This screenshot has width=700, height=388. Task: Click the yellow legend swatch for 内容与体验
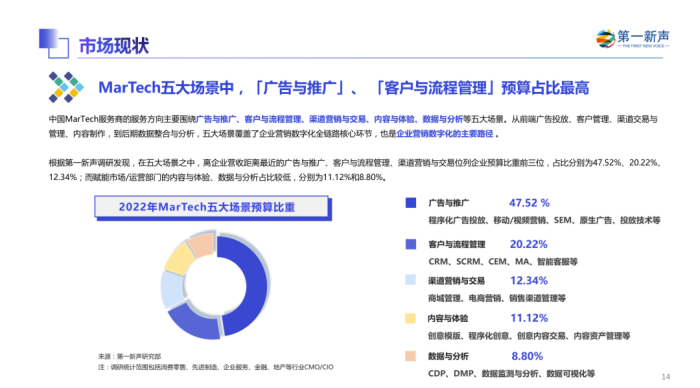pos(411,318)
